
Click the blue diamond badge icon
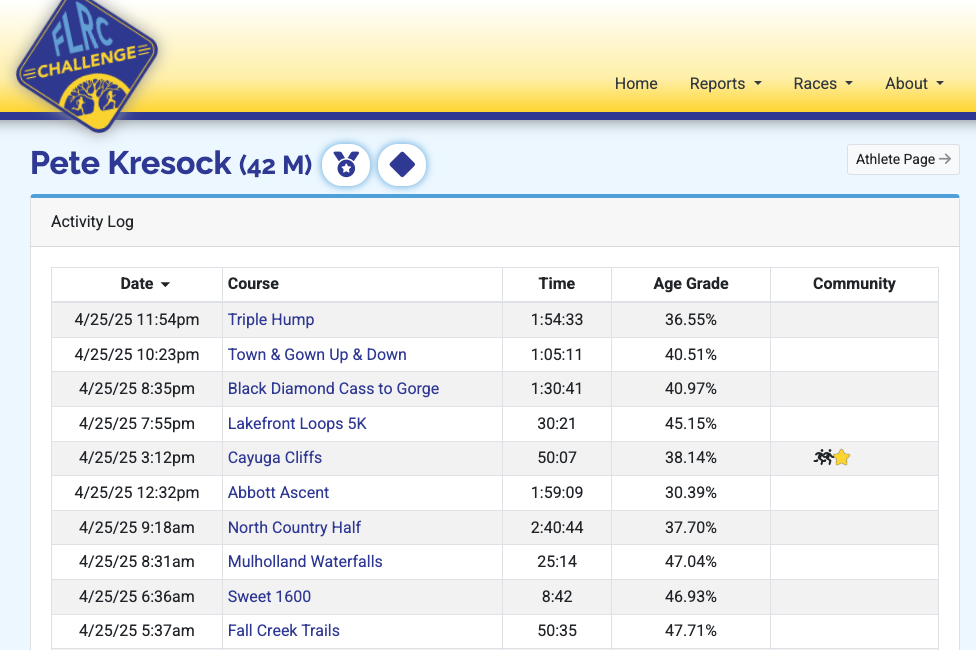(402, 165)
